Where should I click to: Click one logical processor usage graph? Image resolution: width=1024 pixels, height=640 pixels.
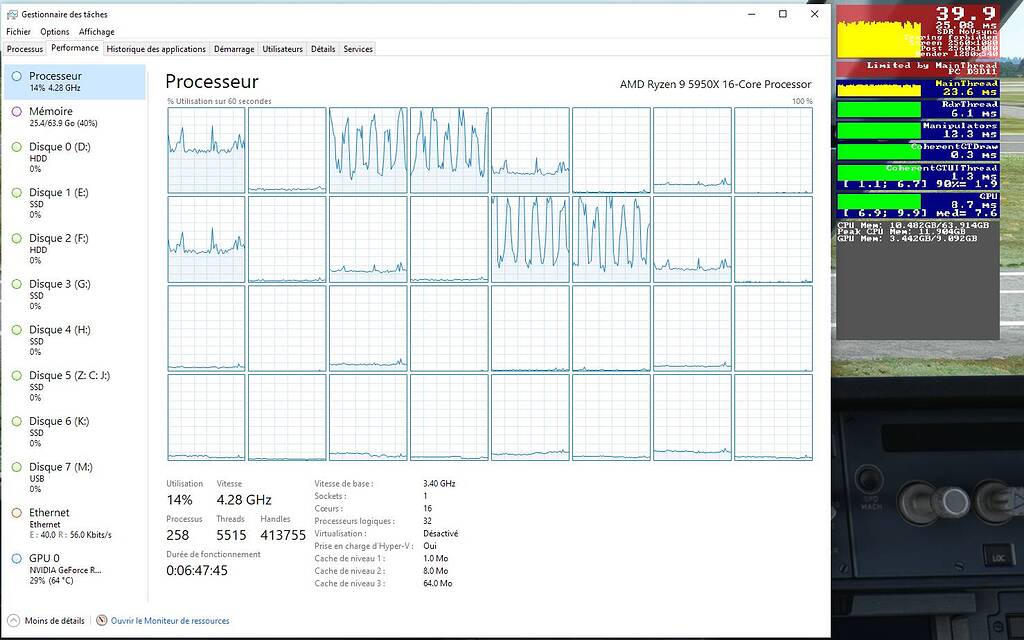point(205,150)
